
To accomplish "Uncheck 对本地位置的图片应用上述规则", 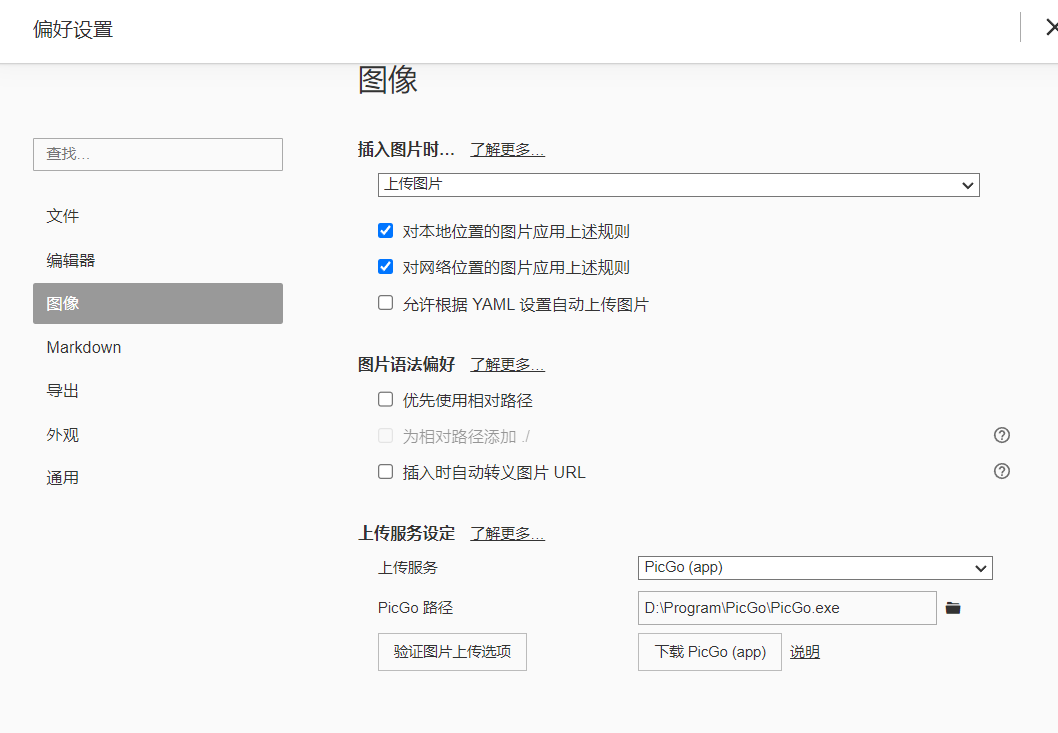I will [385, 231].
